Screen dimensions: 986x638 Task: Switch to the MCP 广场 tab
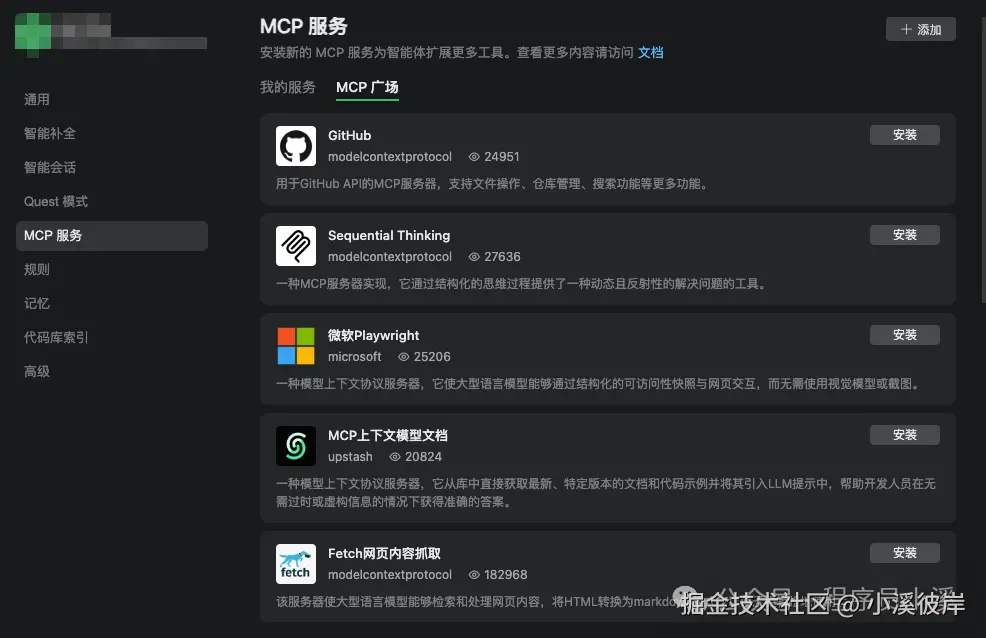coord(367,87)
